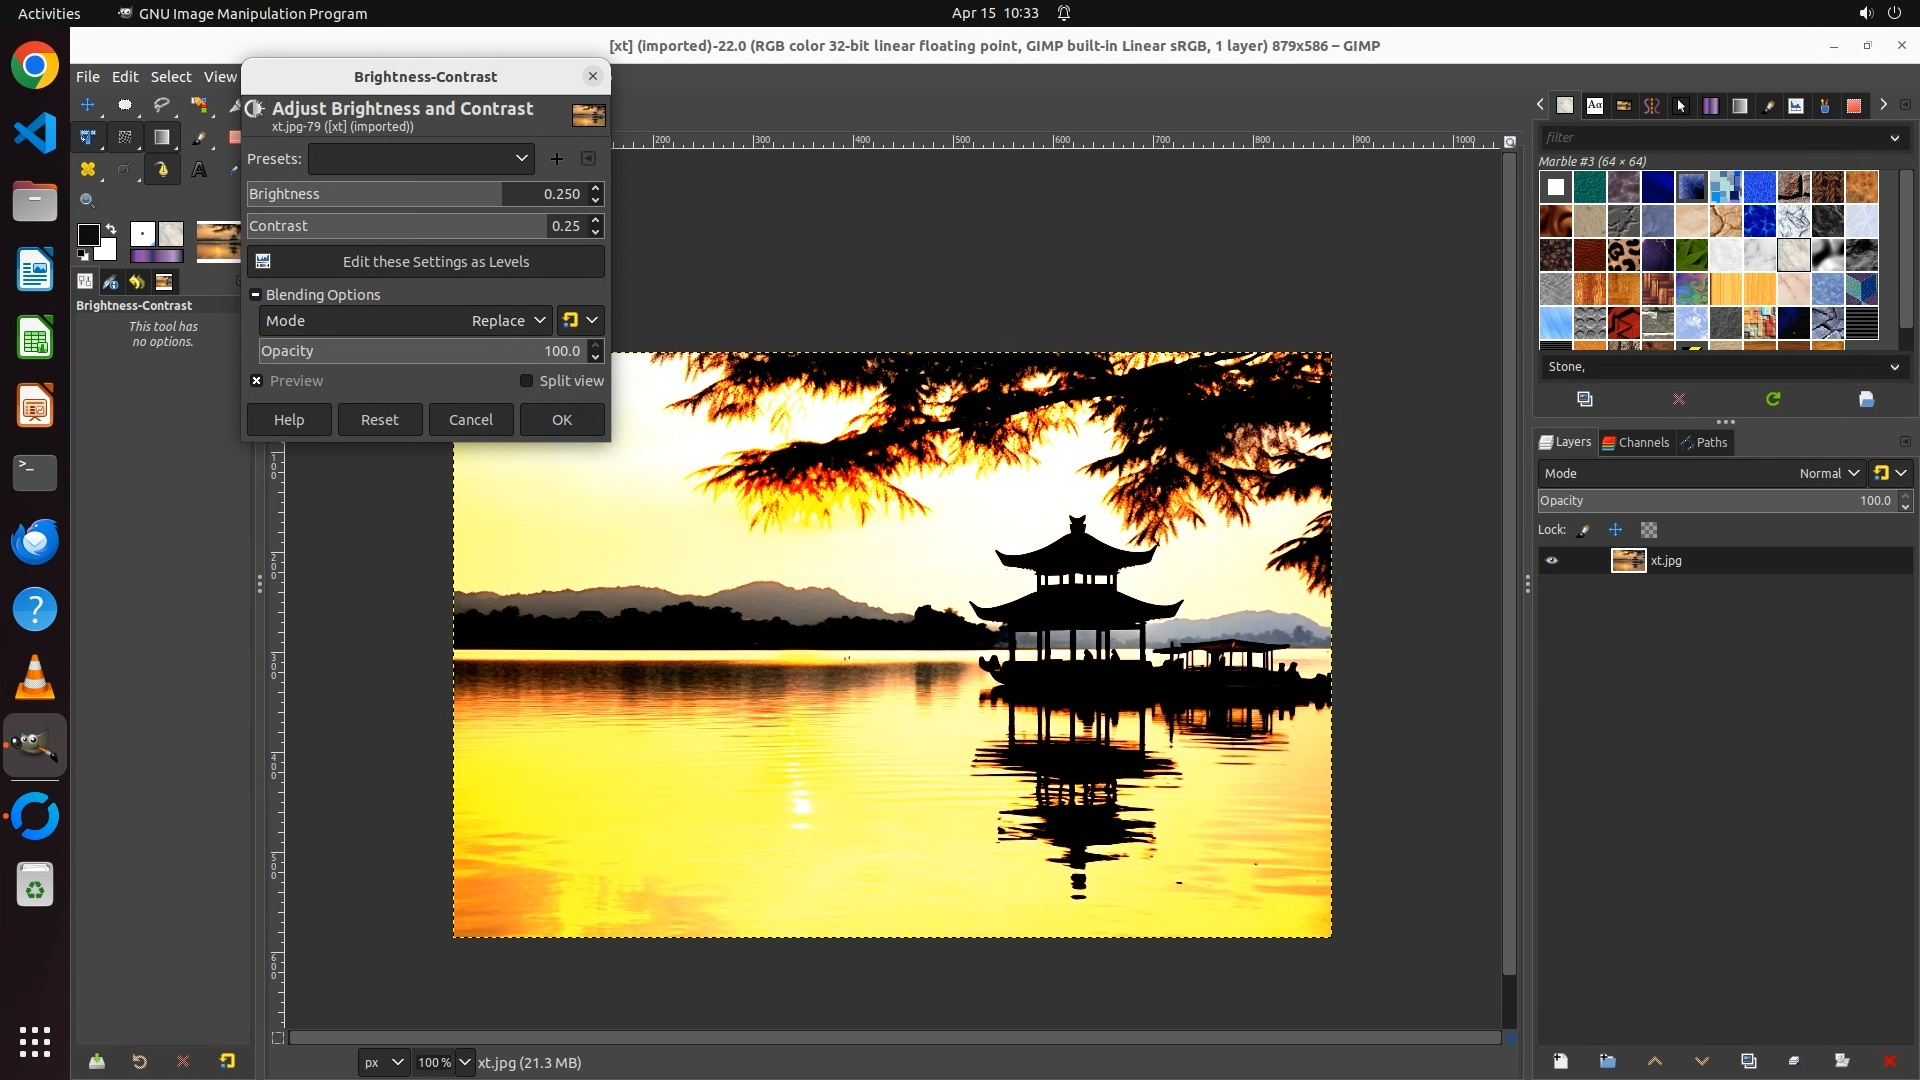Swap foreground and background colors
1920x1080 pixels.
pos(111,229)
